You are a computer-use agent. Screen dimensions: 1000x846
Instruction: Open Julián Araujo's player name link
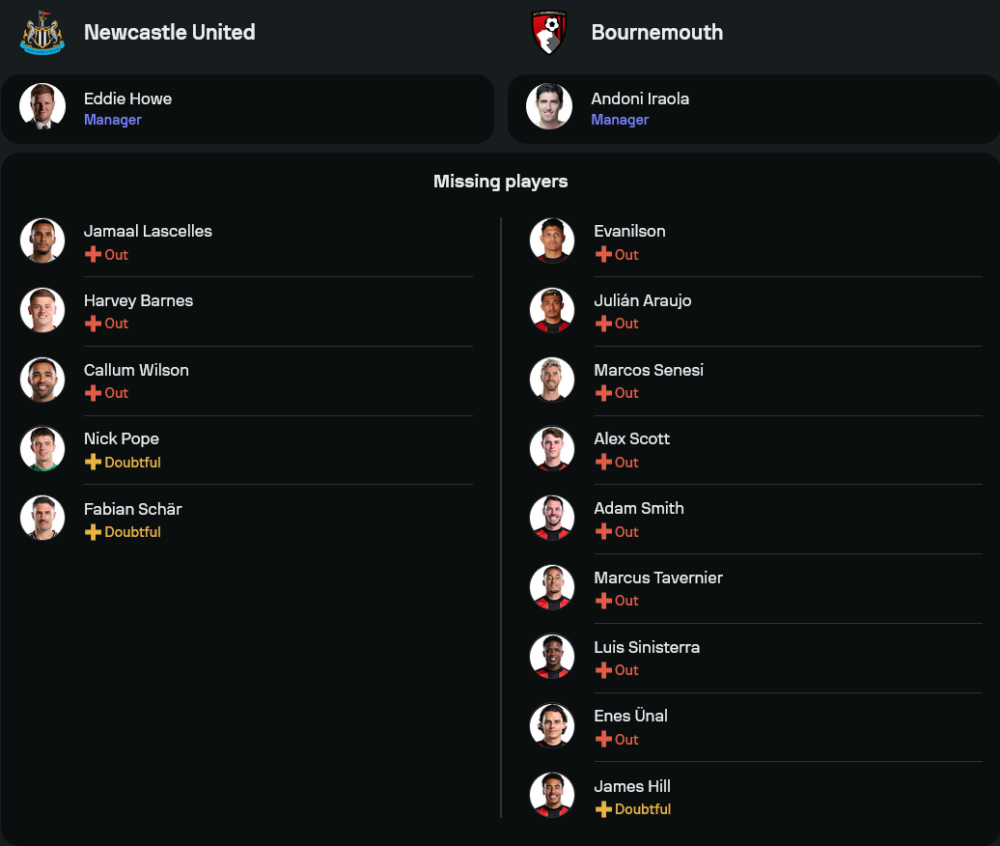click(642, 301)
